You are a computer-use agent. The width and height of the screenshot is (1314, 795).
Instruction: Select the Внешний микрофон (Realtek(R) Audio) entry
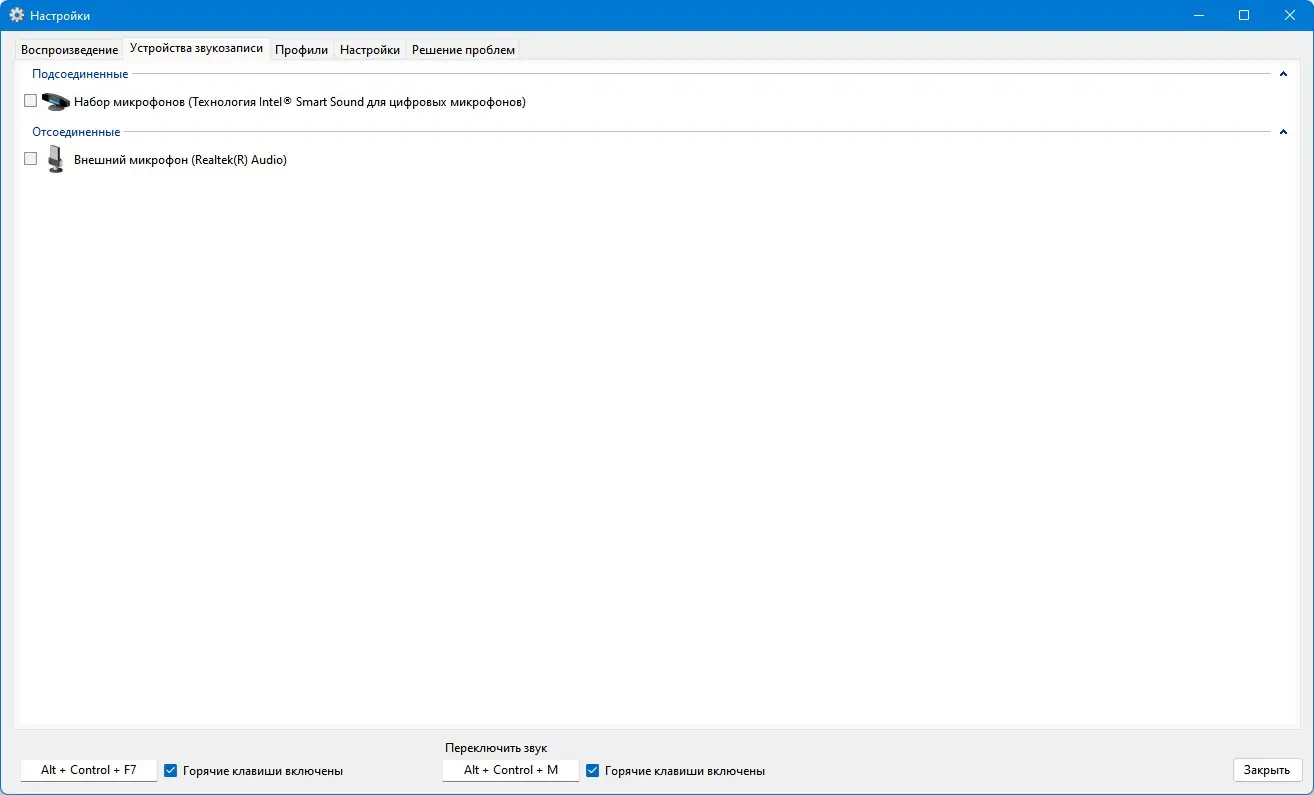180,160
